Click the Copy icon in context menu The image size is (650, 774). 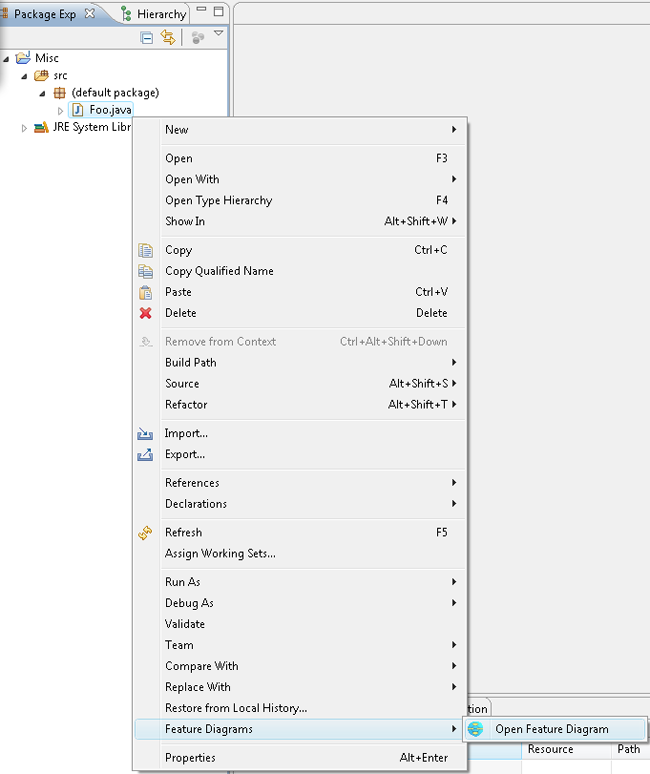coord(146,250)
